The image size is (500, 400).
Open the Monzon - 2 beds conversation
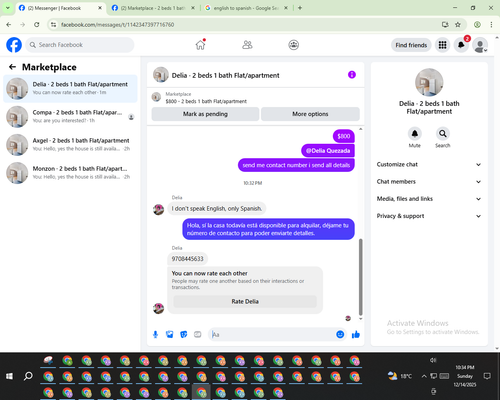(x=70, y=173)
